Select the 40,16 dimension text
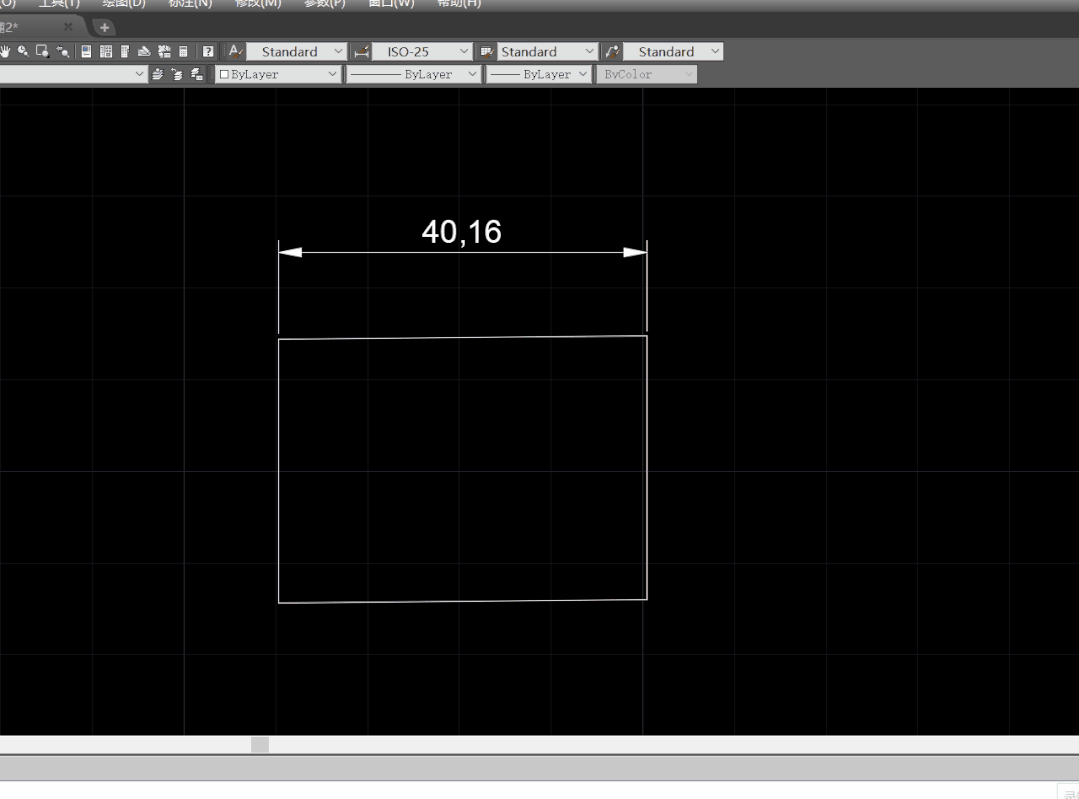 click(x=462, y=232)
